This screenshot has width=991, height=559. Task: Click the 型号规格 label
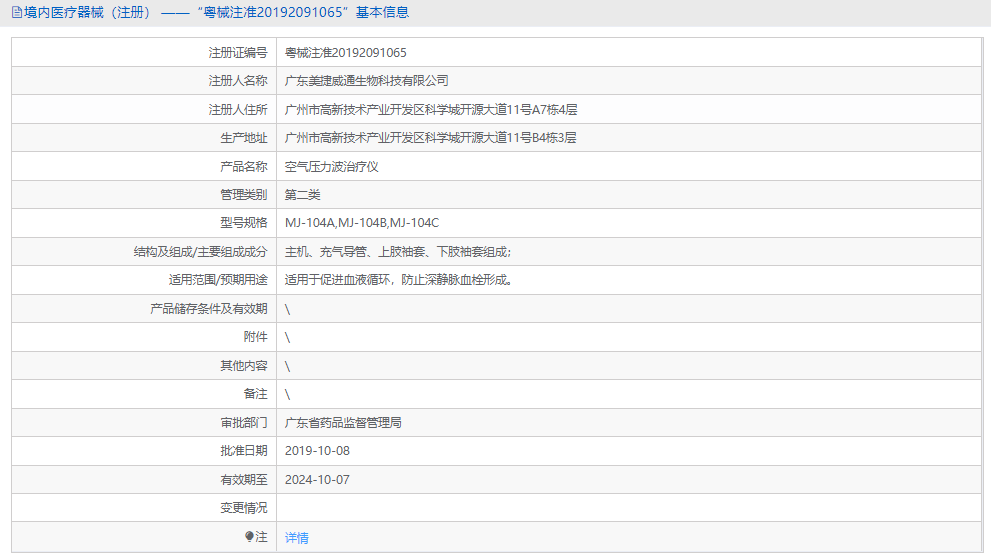[243, 223]
